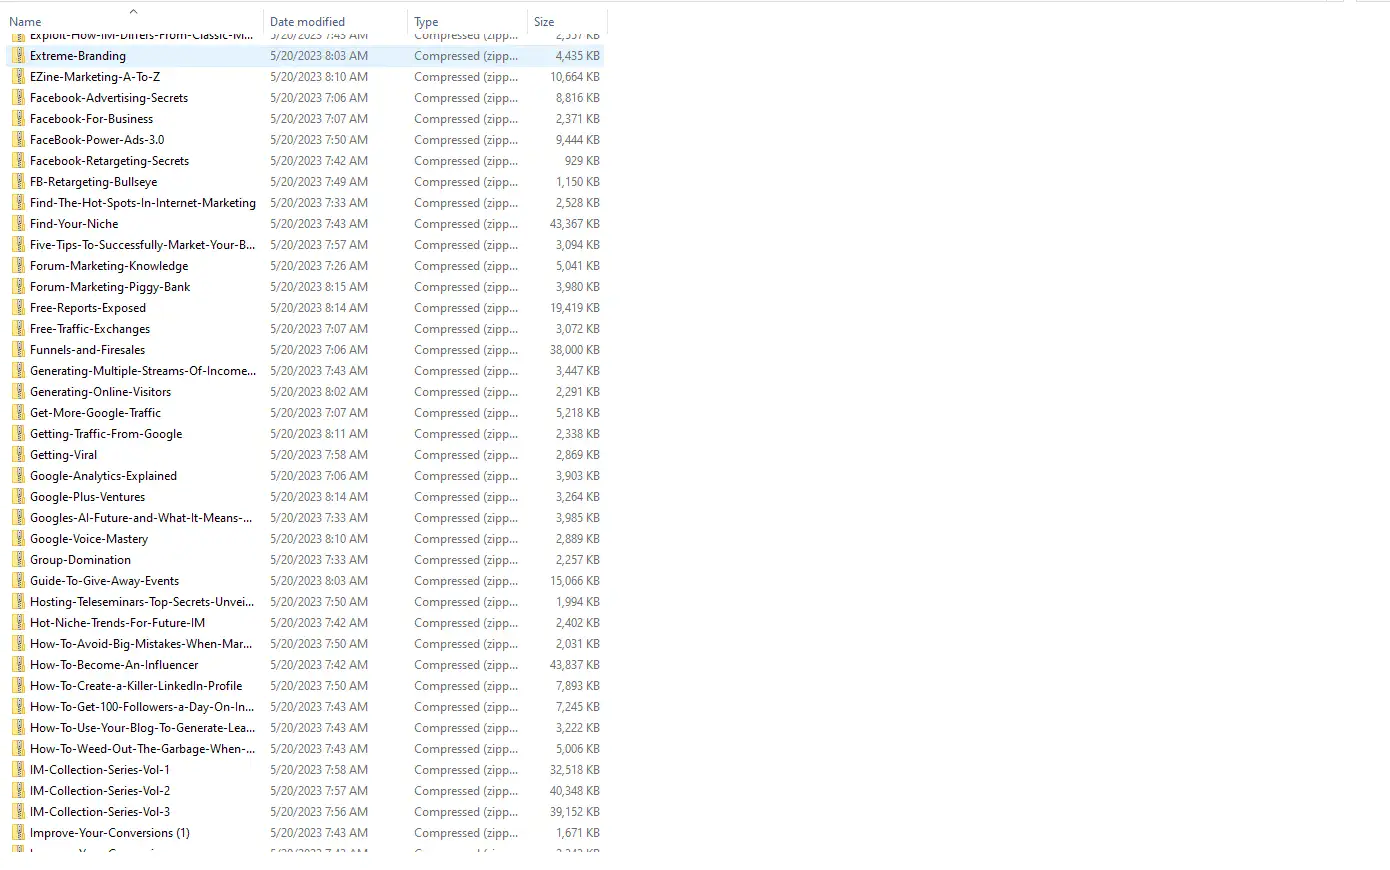This screenshot has width=1390, height=870.
Task: Select the How-To-Create-a-Killer-LinkedIn-Profile file name
Action: (x=136, y=686)
